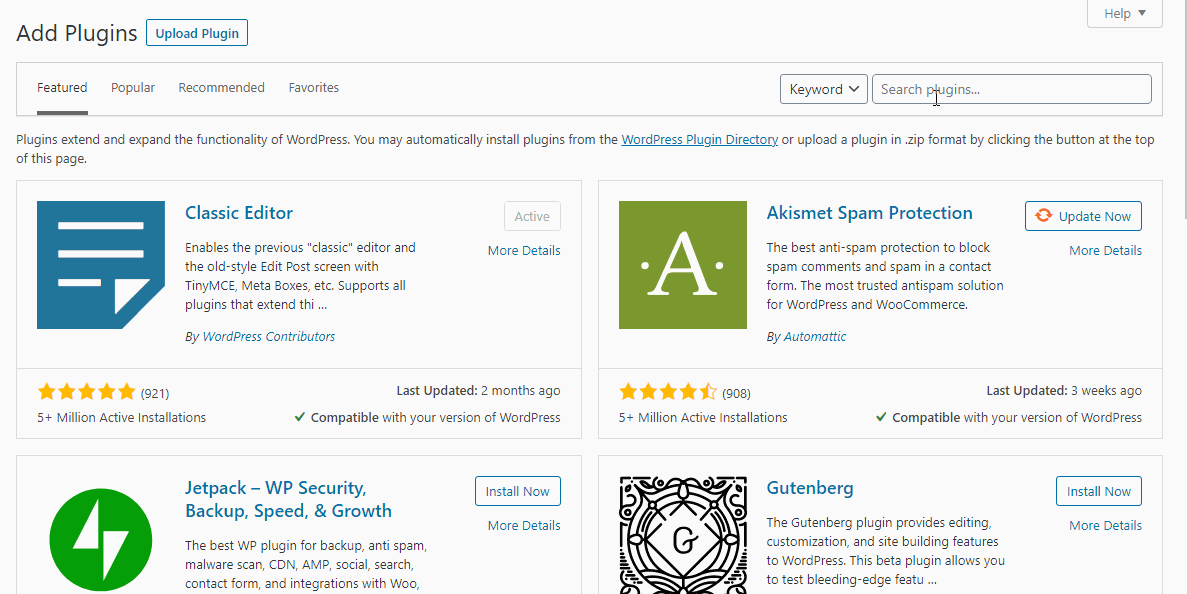
Task: Click the Gutenberg ornate G logo
Action: [x=683, y=536]
